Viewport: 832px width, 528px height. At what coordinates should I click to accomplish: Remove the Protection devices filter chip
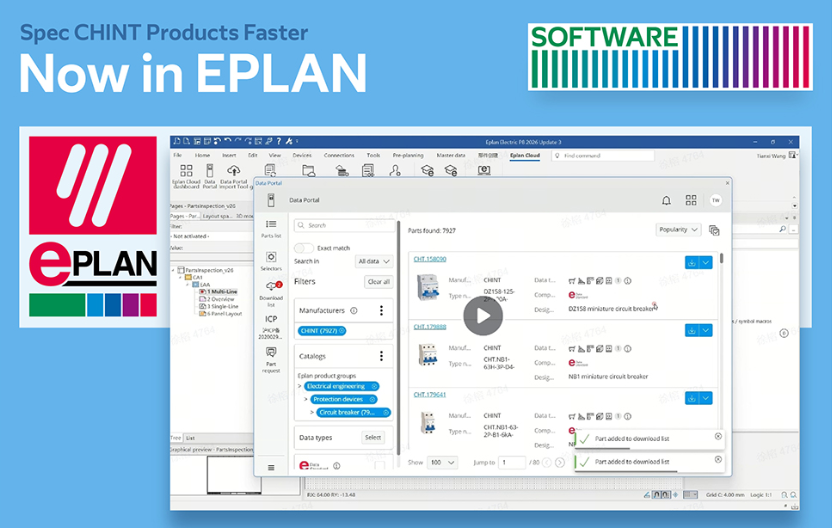(372, 399)
